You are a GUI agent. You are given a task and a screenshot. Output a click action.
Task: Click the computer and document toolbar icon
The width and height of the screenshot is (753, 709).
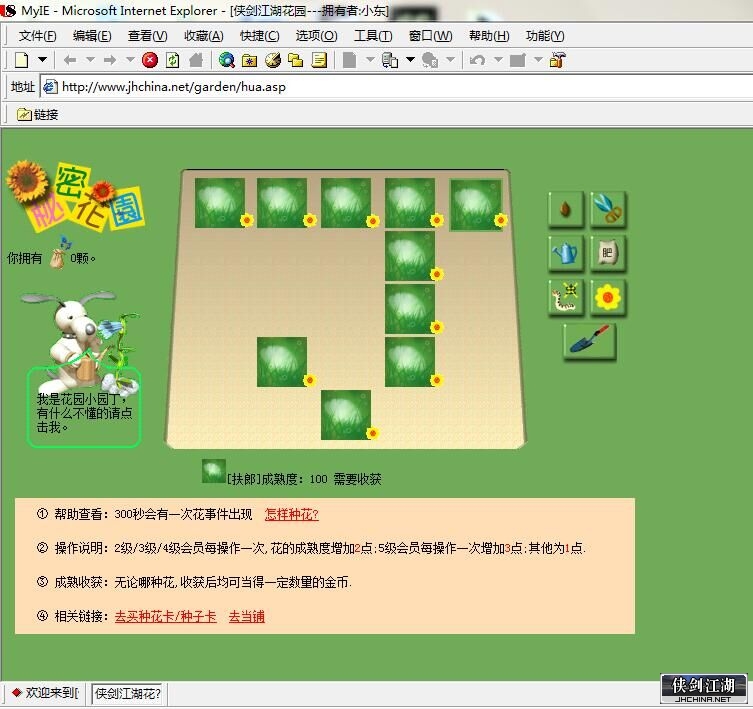pos(390,60)
